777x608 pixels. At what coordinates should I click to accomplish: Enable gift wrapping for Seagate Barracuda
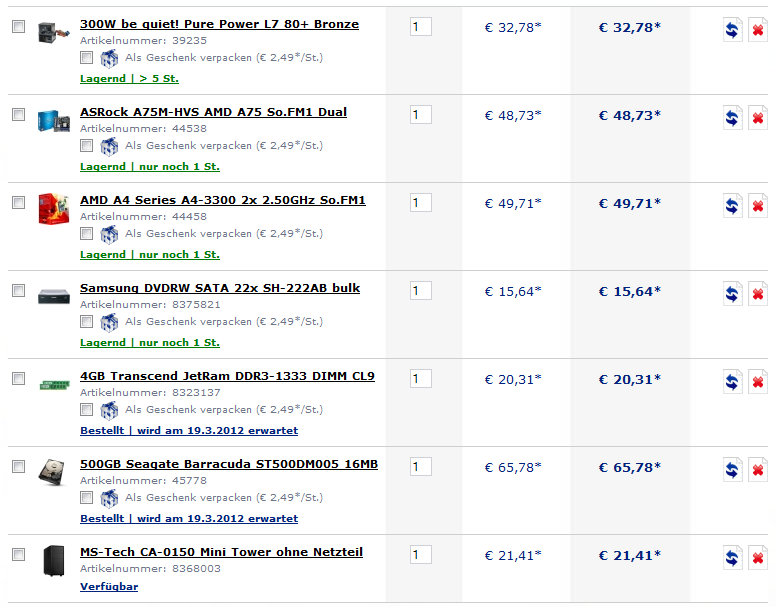[86, 497]
